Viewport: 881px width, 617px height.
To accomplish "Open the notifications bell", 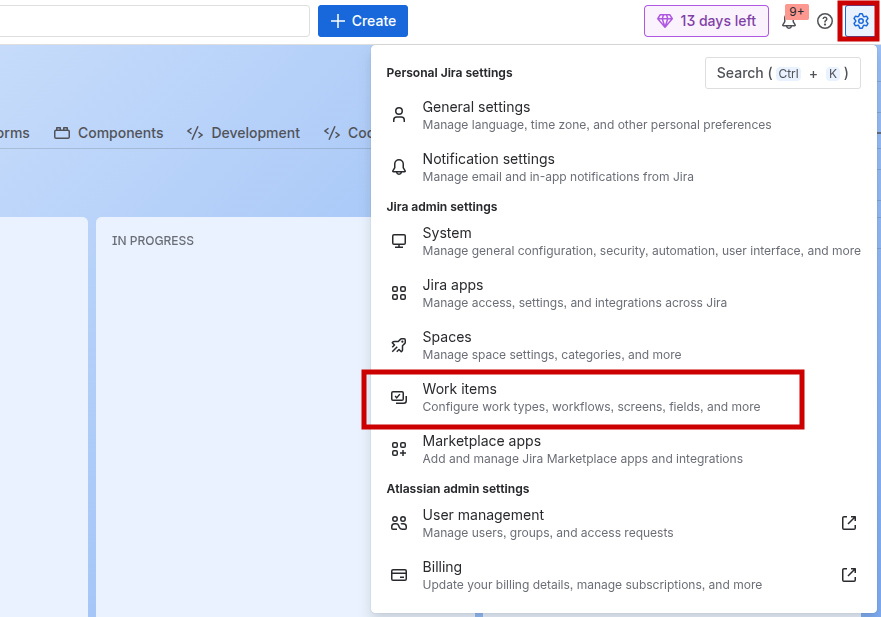I will [x=789, y=21].
